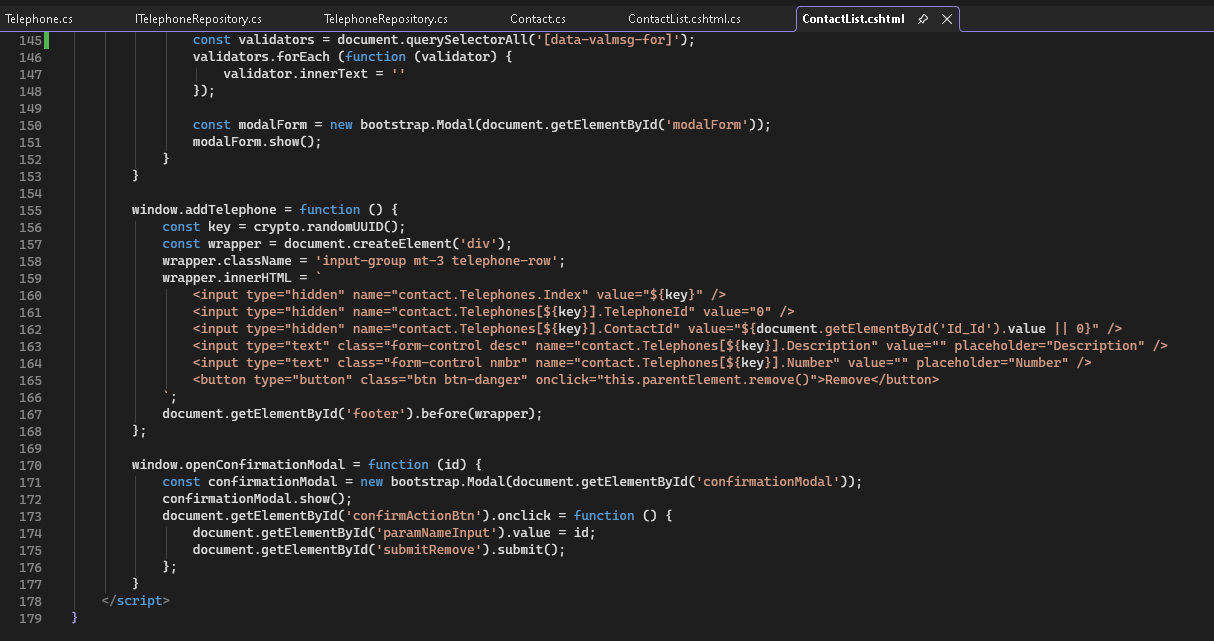The width and height of the screenshot is (1214, 641).
Task: Click 'const modalForm' on line 150
Action: [250, 125]
